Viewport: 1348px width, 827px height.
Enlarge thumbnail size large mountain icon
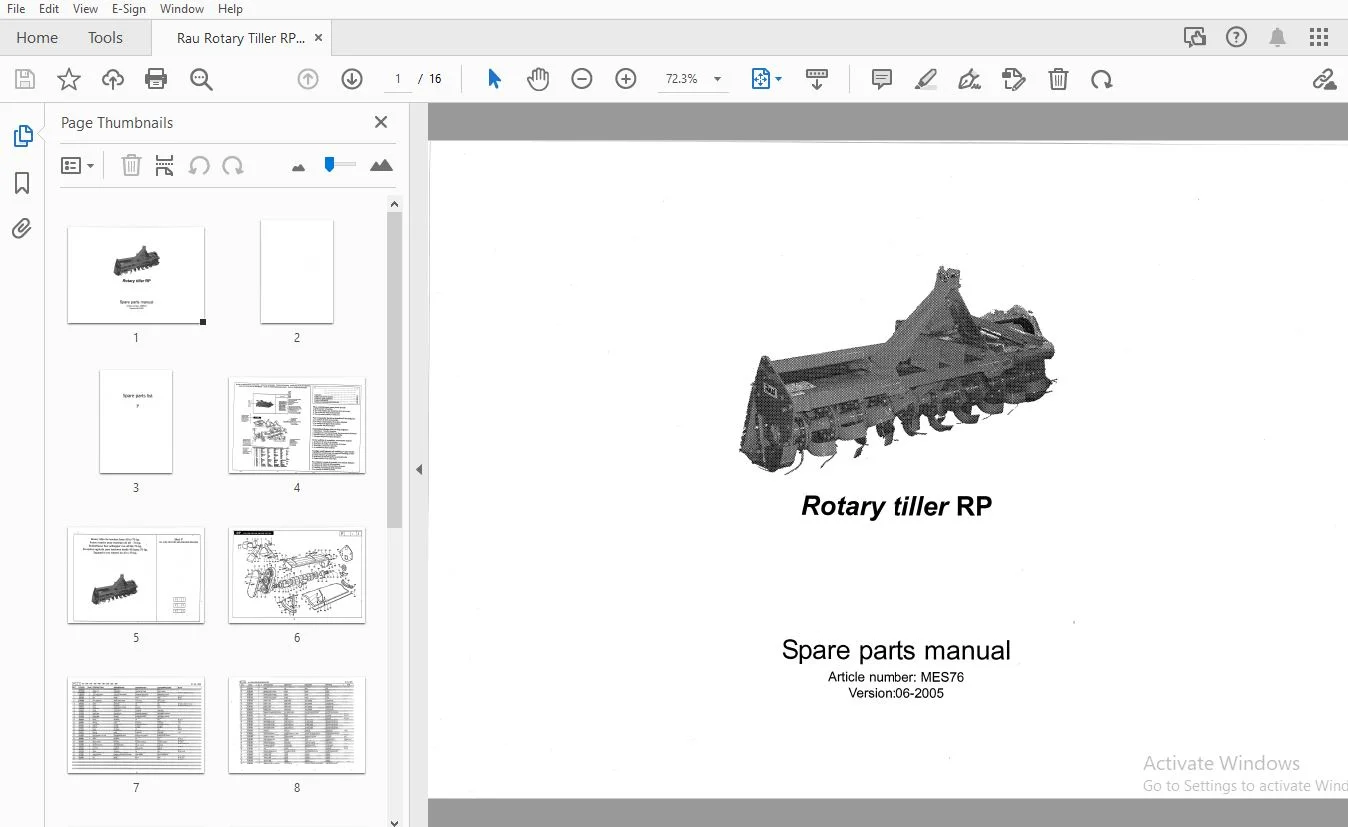[x=381, y=166]
